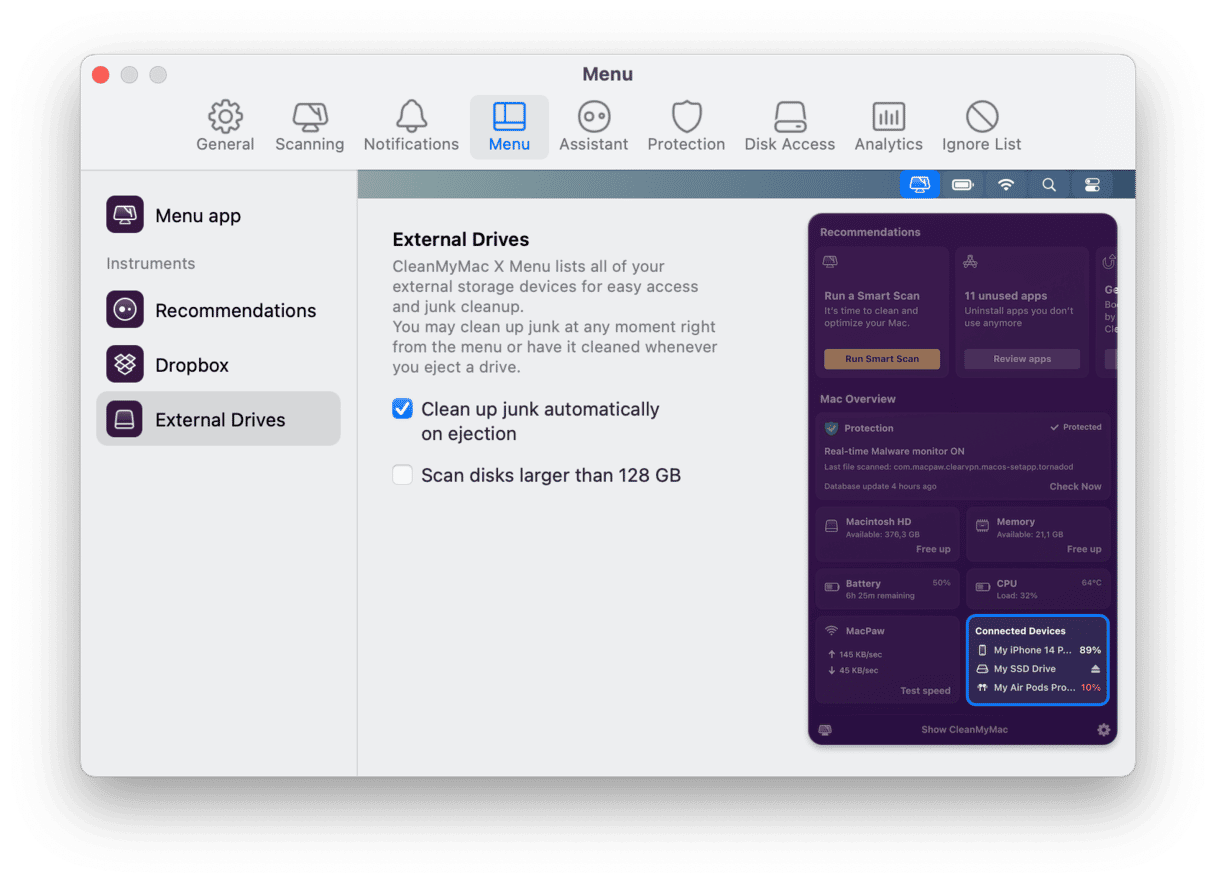Switch to the Scanning preferences tab

coord(309,127)
